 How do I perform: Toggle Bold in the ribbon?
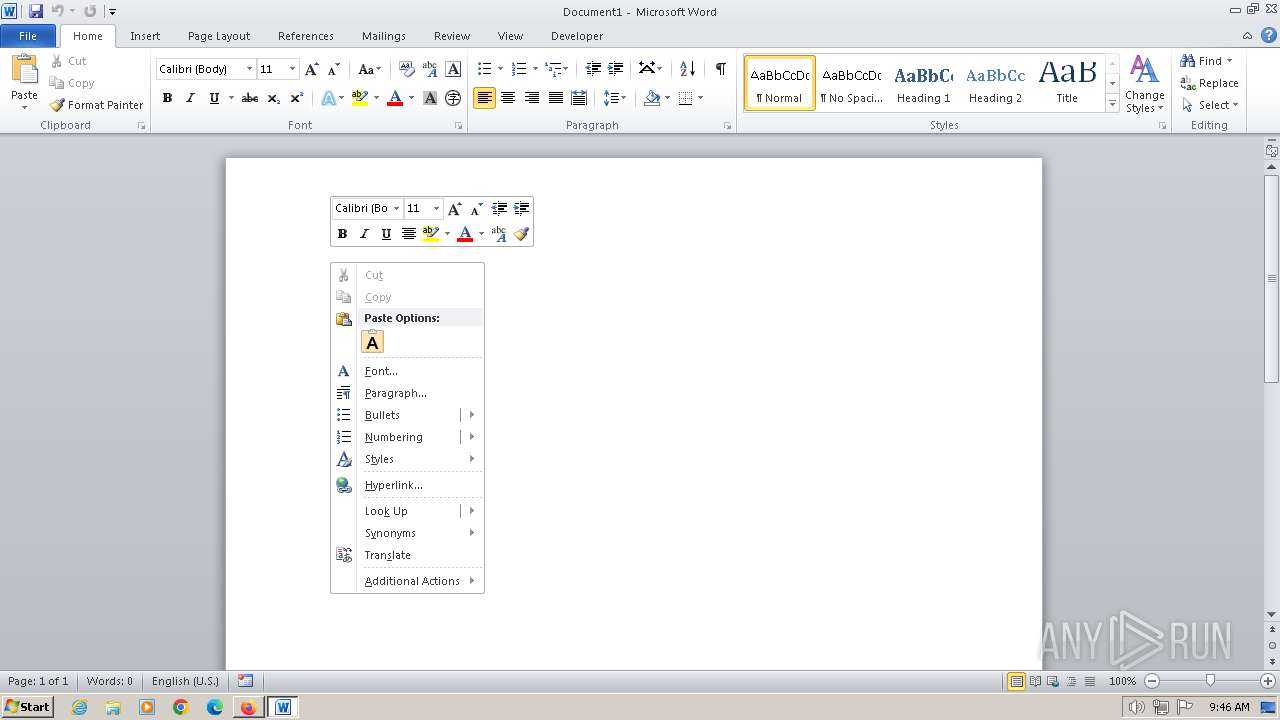coord(167,98)
